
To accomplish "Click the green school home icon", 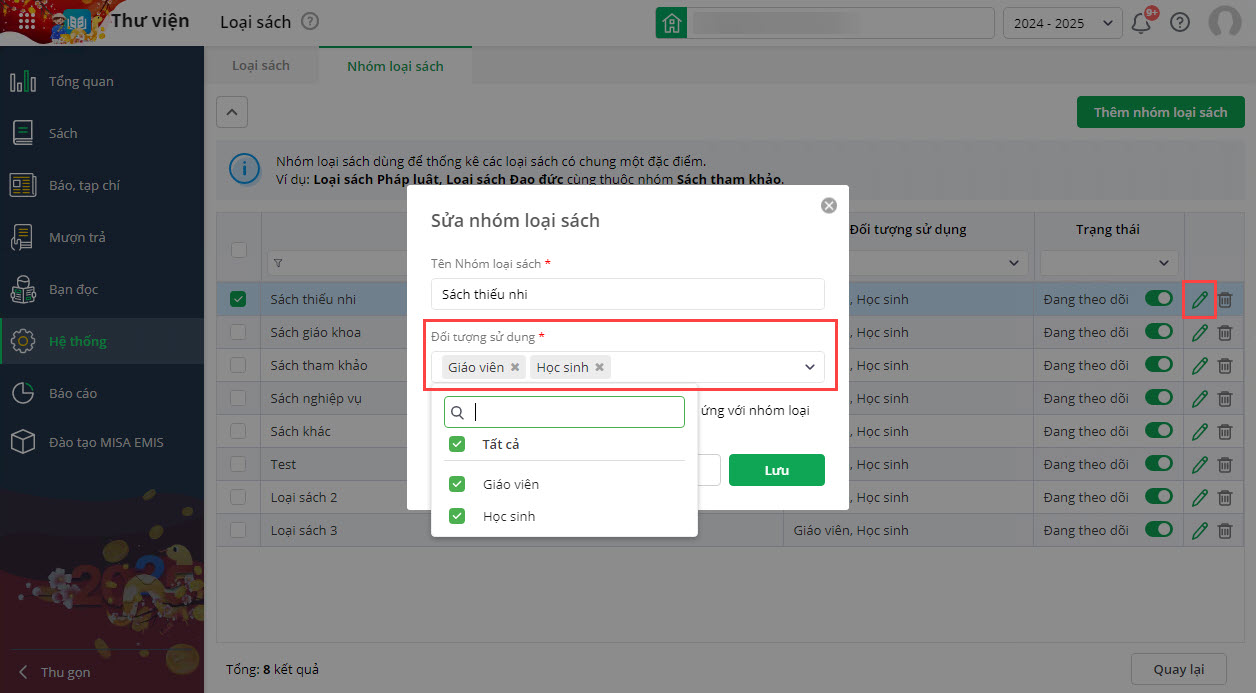I will [671, 23].
